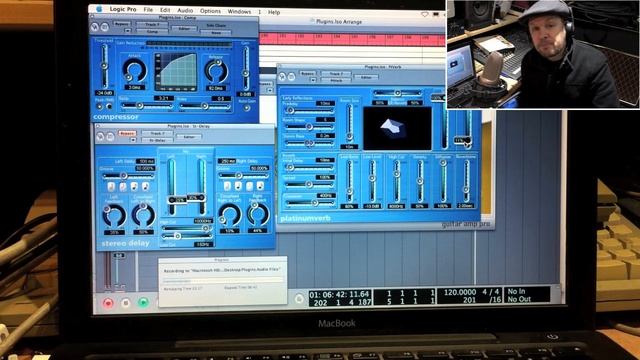
Task: Open the dropdown arrow below Bypass in Stereo Delay
Action: coord(133,140)
